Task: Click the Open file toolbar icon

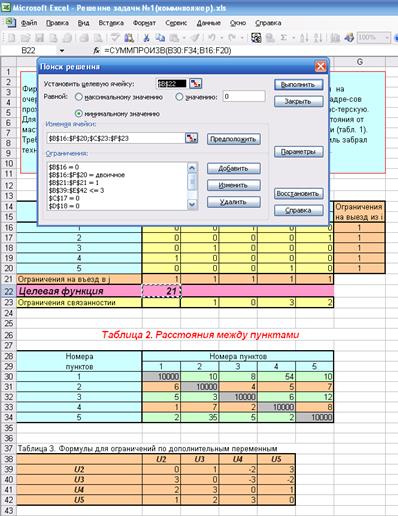Action: coord(26,38)
